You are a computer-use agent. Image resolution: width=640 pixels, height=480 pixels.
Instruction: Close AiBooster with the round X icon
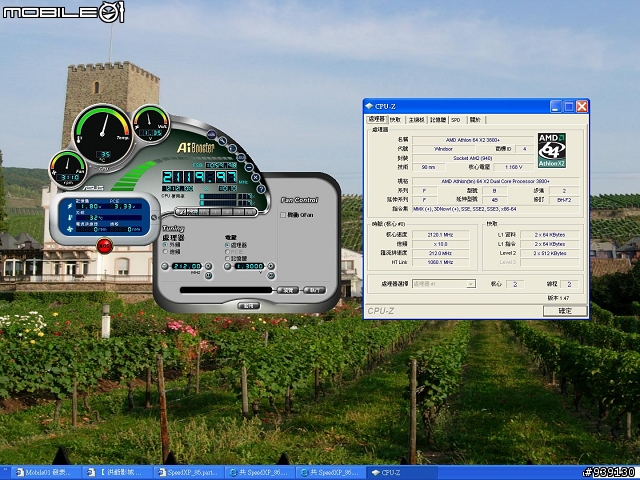click(x=256, y=177)
